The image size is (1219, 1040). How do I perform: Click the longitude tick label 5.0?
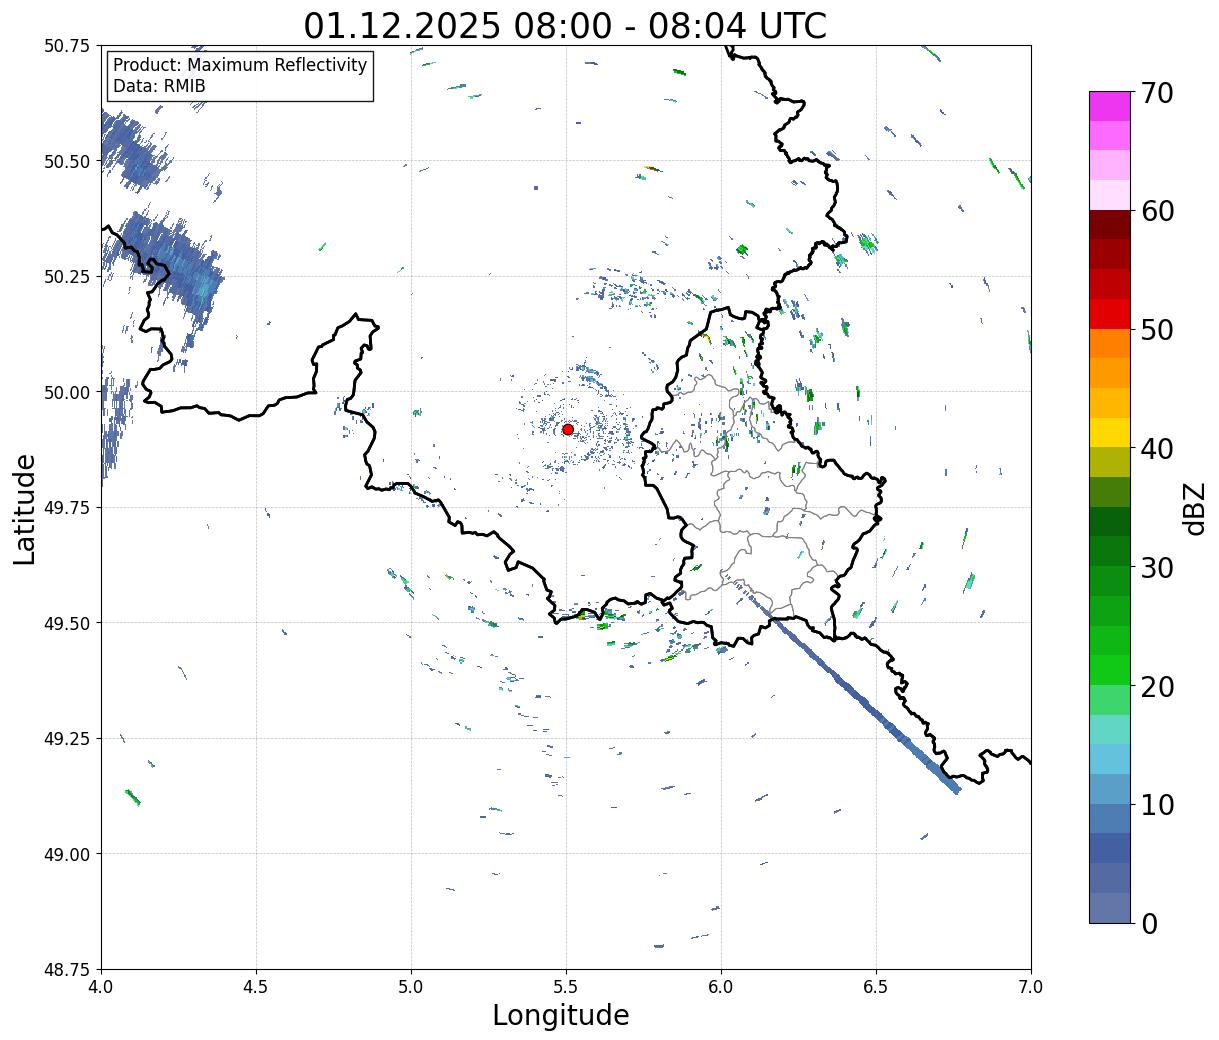click(411, 987)
